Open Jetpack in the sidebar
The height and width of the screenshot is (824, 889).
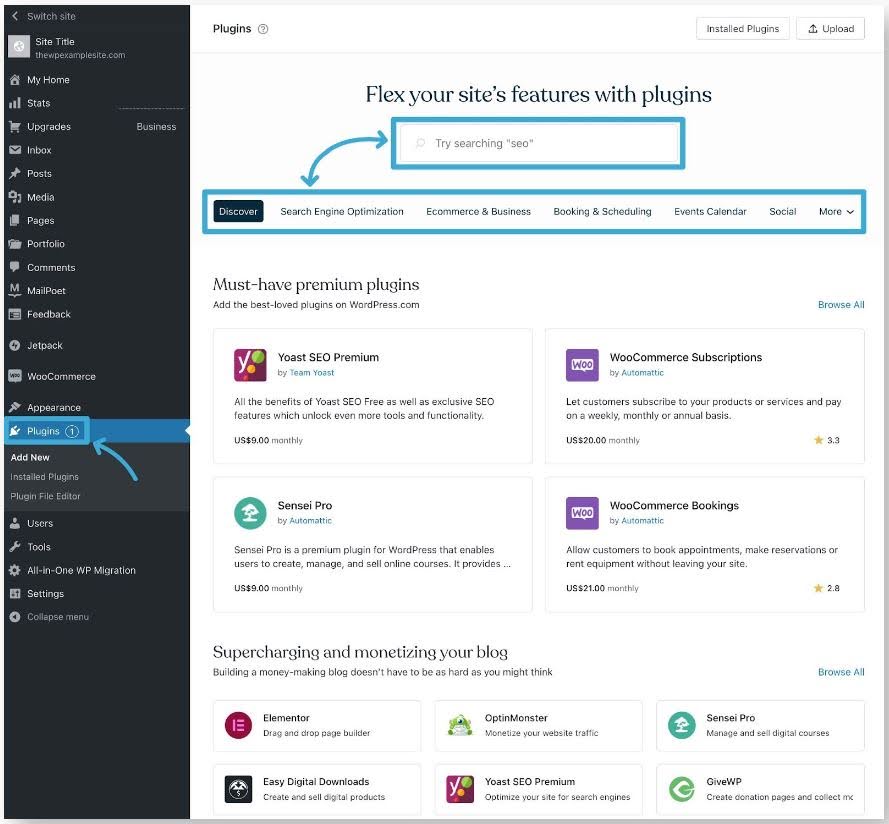[44, 345]
